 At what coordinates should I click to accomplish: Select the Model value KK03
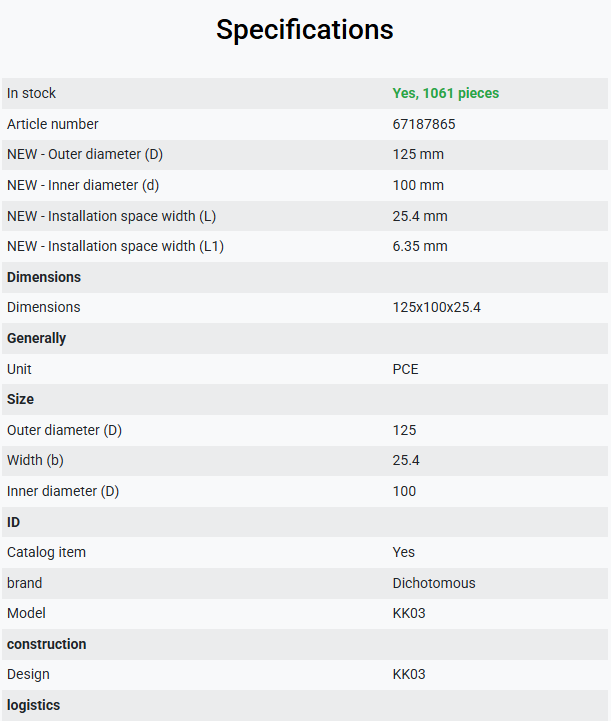pos(409,613)
